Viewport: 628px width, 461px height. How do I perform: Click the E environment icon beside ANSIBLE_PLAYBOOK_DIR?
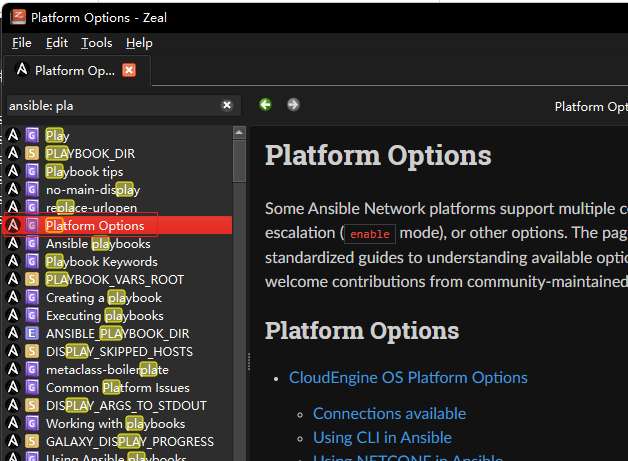point(32,334)
